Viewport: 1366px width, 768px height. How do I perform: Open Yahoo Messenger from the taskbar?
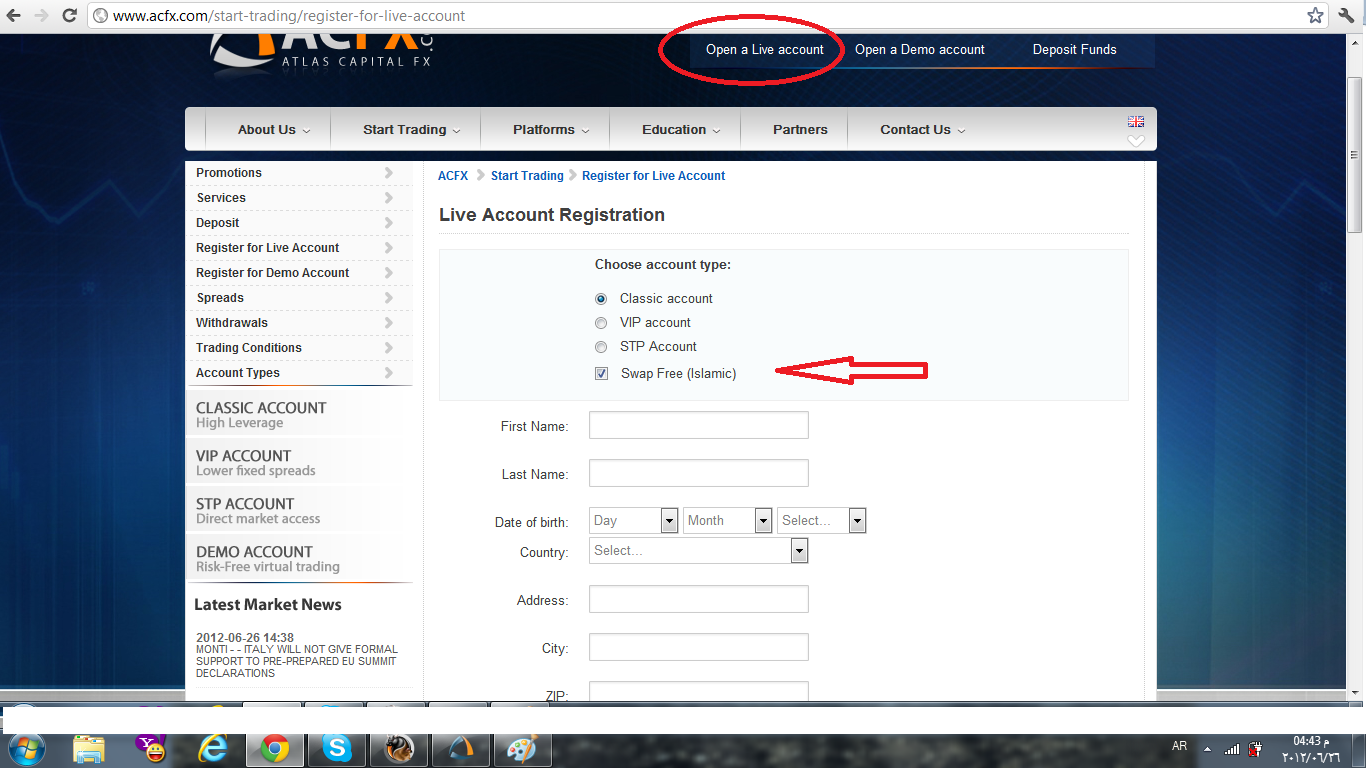pyautogui.click(x=151, y=748)
